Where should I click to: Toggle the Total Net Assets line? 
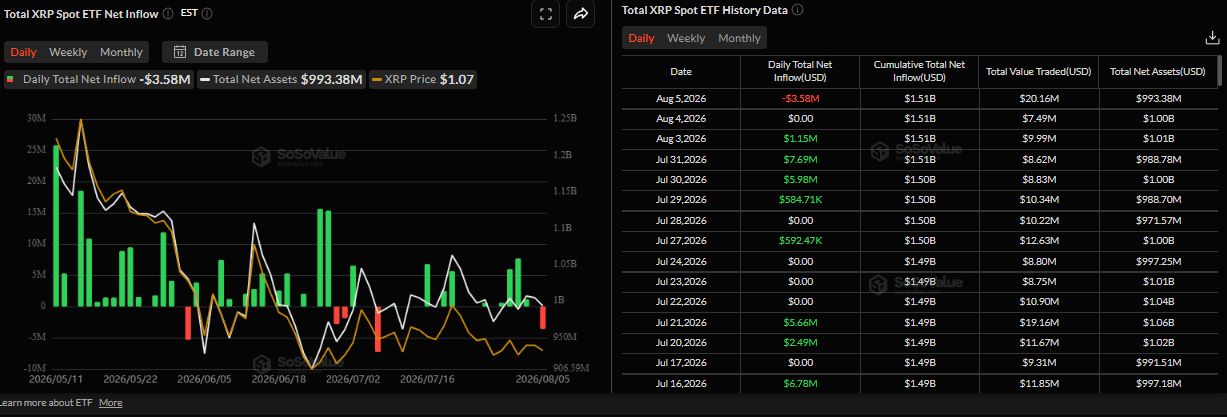(x=281, y=79)
